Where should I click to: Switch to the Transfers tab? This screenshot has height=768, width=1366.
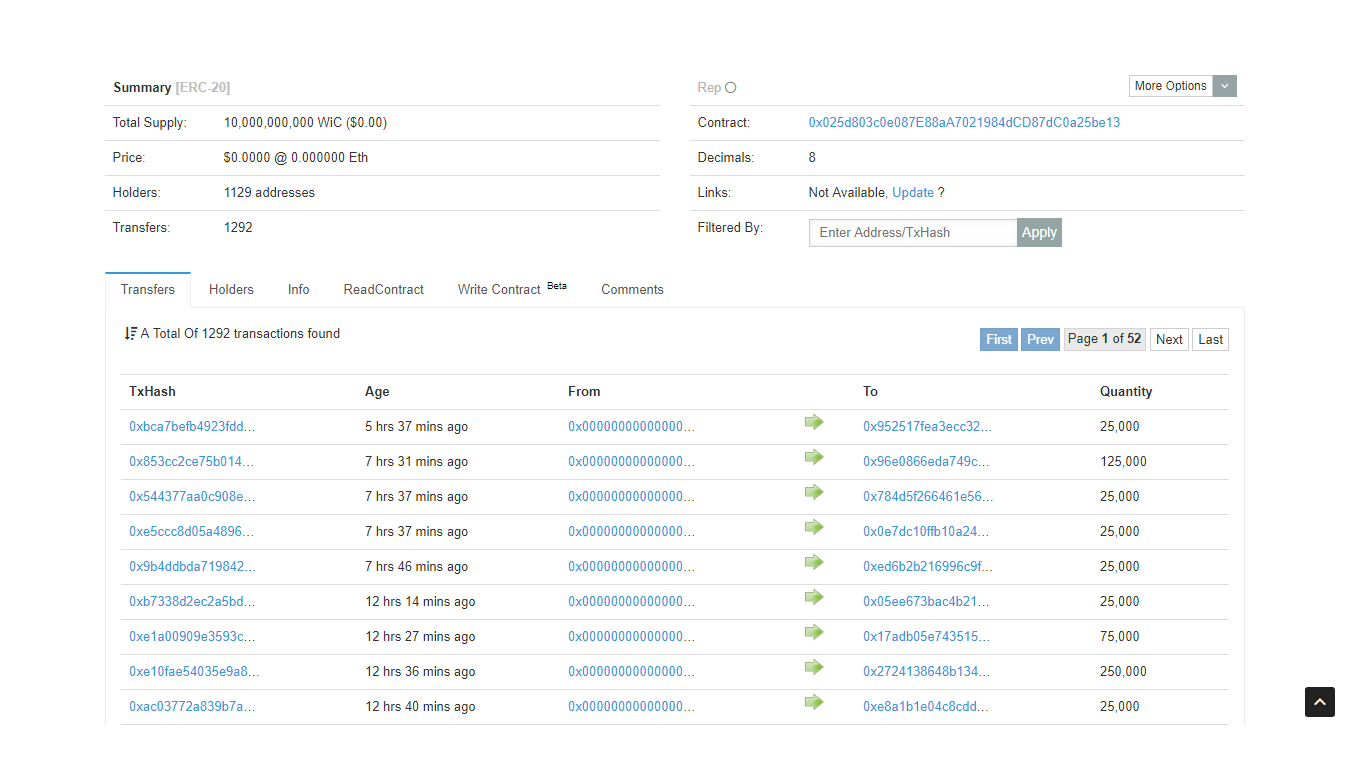click(148, 290)
